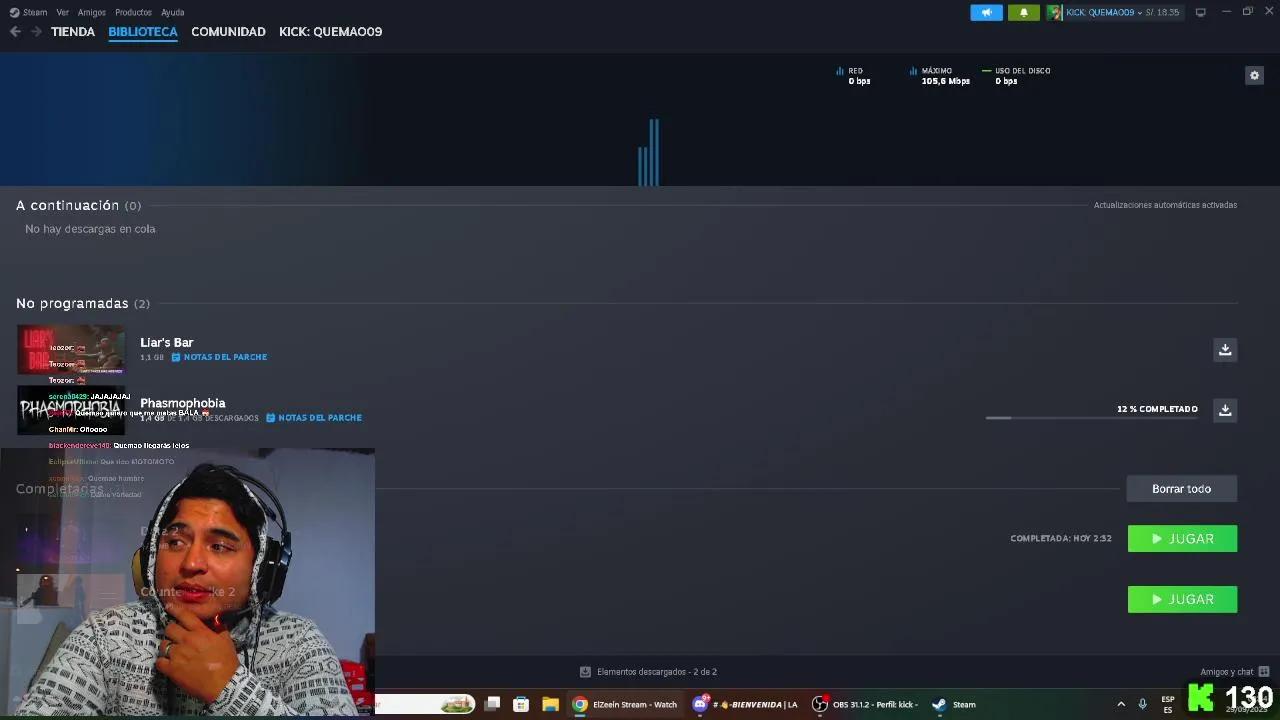Open Microsoft Store from the taskbar
1280x720 pixels.
point(521,704)
